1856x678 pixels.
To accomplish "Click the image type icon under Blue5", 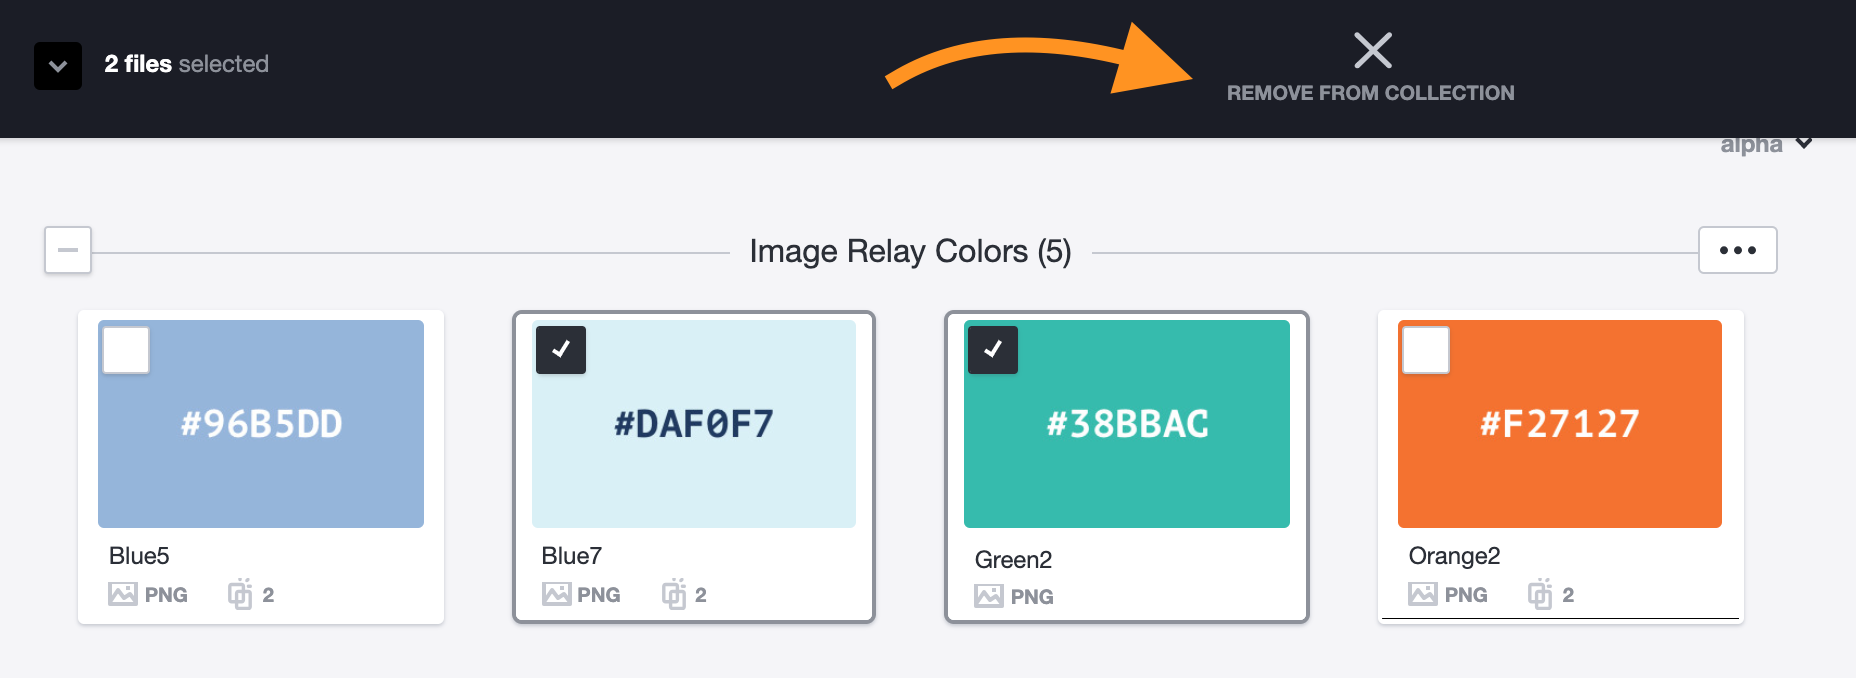I will point(123,594).
